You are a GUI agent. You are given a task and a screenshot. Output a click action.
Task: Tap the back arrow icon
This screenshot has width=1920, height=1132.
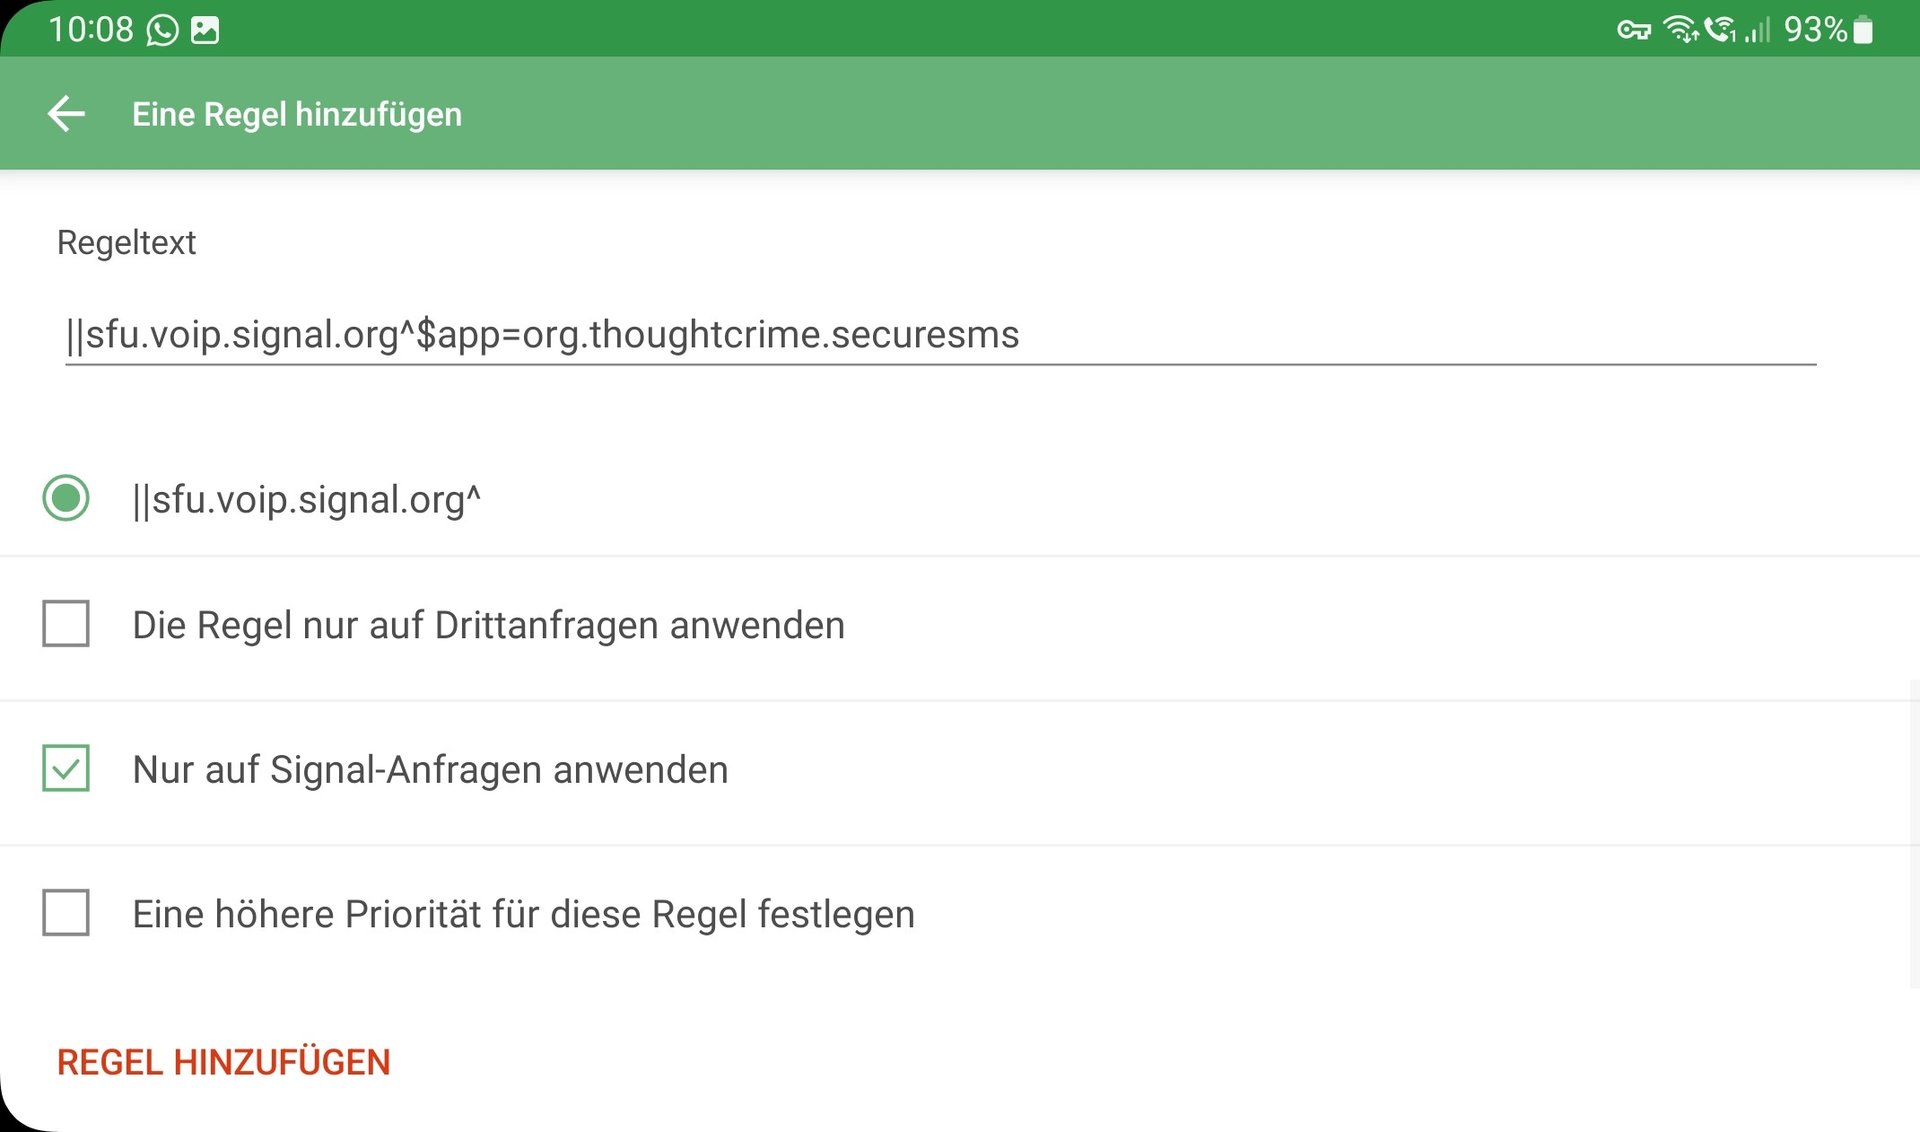[x=66, y=114]
